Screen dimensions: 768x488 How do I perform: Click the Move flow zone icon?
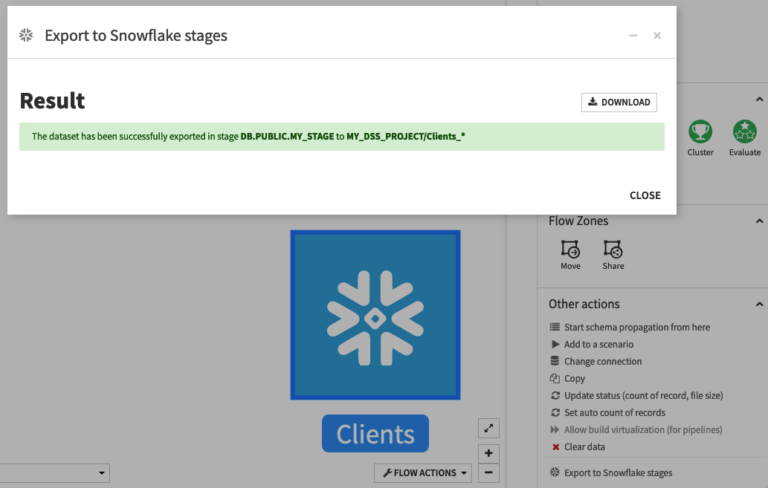(x=570, y=250)
